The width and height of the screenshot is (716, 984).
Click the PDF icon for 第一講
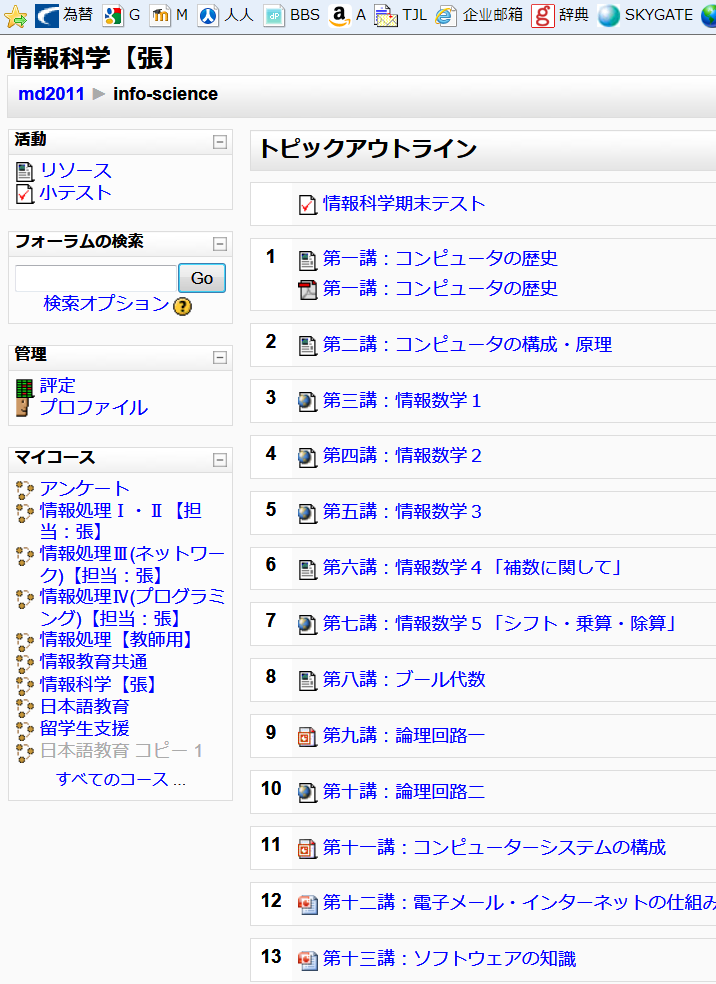307,289
